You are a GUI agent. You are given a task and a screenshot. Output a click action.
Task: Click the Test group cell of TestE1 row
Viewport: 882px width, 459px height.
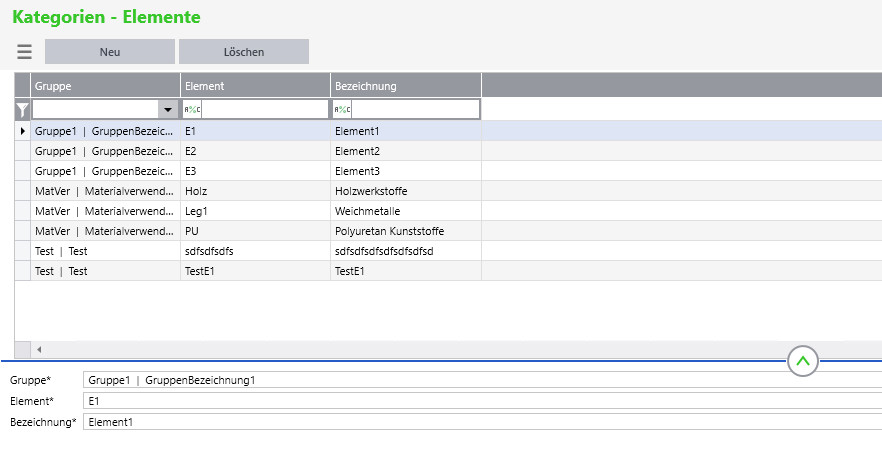[x=105, y=271]
